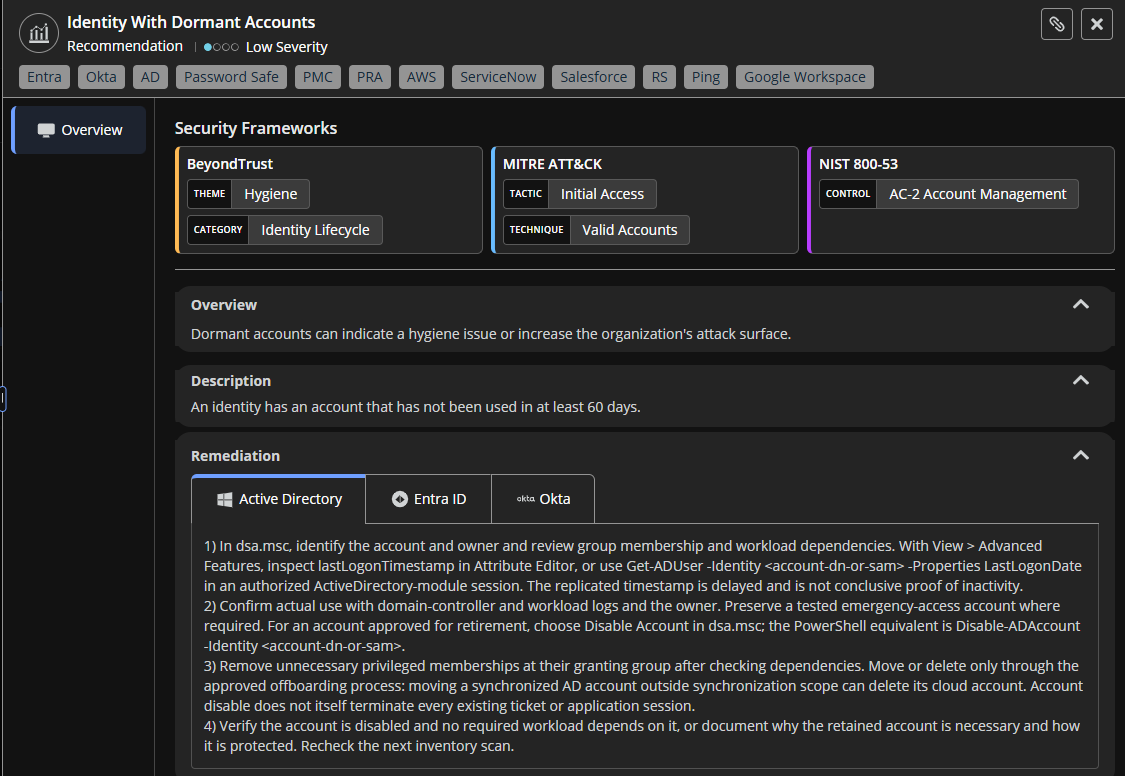Click the AD tag
1125x776 pixels.
tap(151, 77)
